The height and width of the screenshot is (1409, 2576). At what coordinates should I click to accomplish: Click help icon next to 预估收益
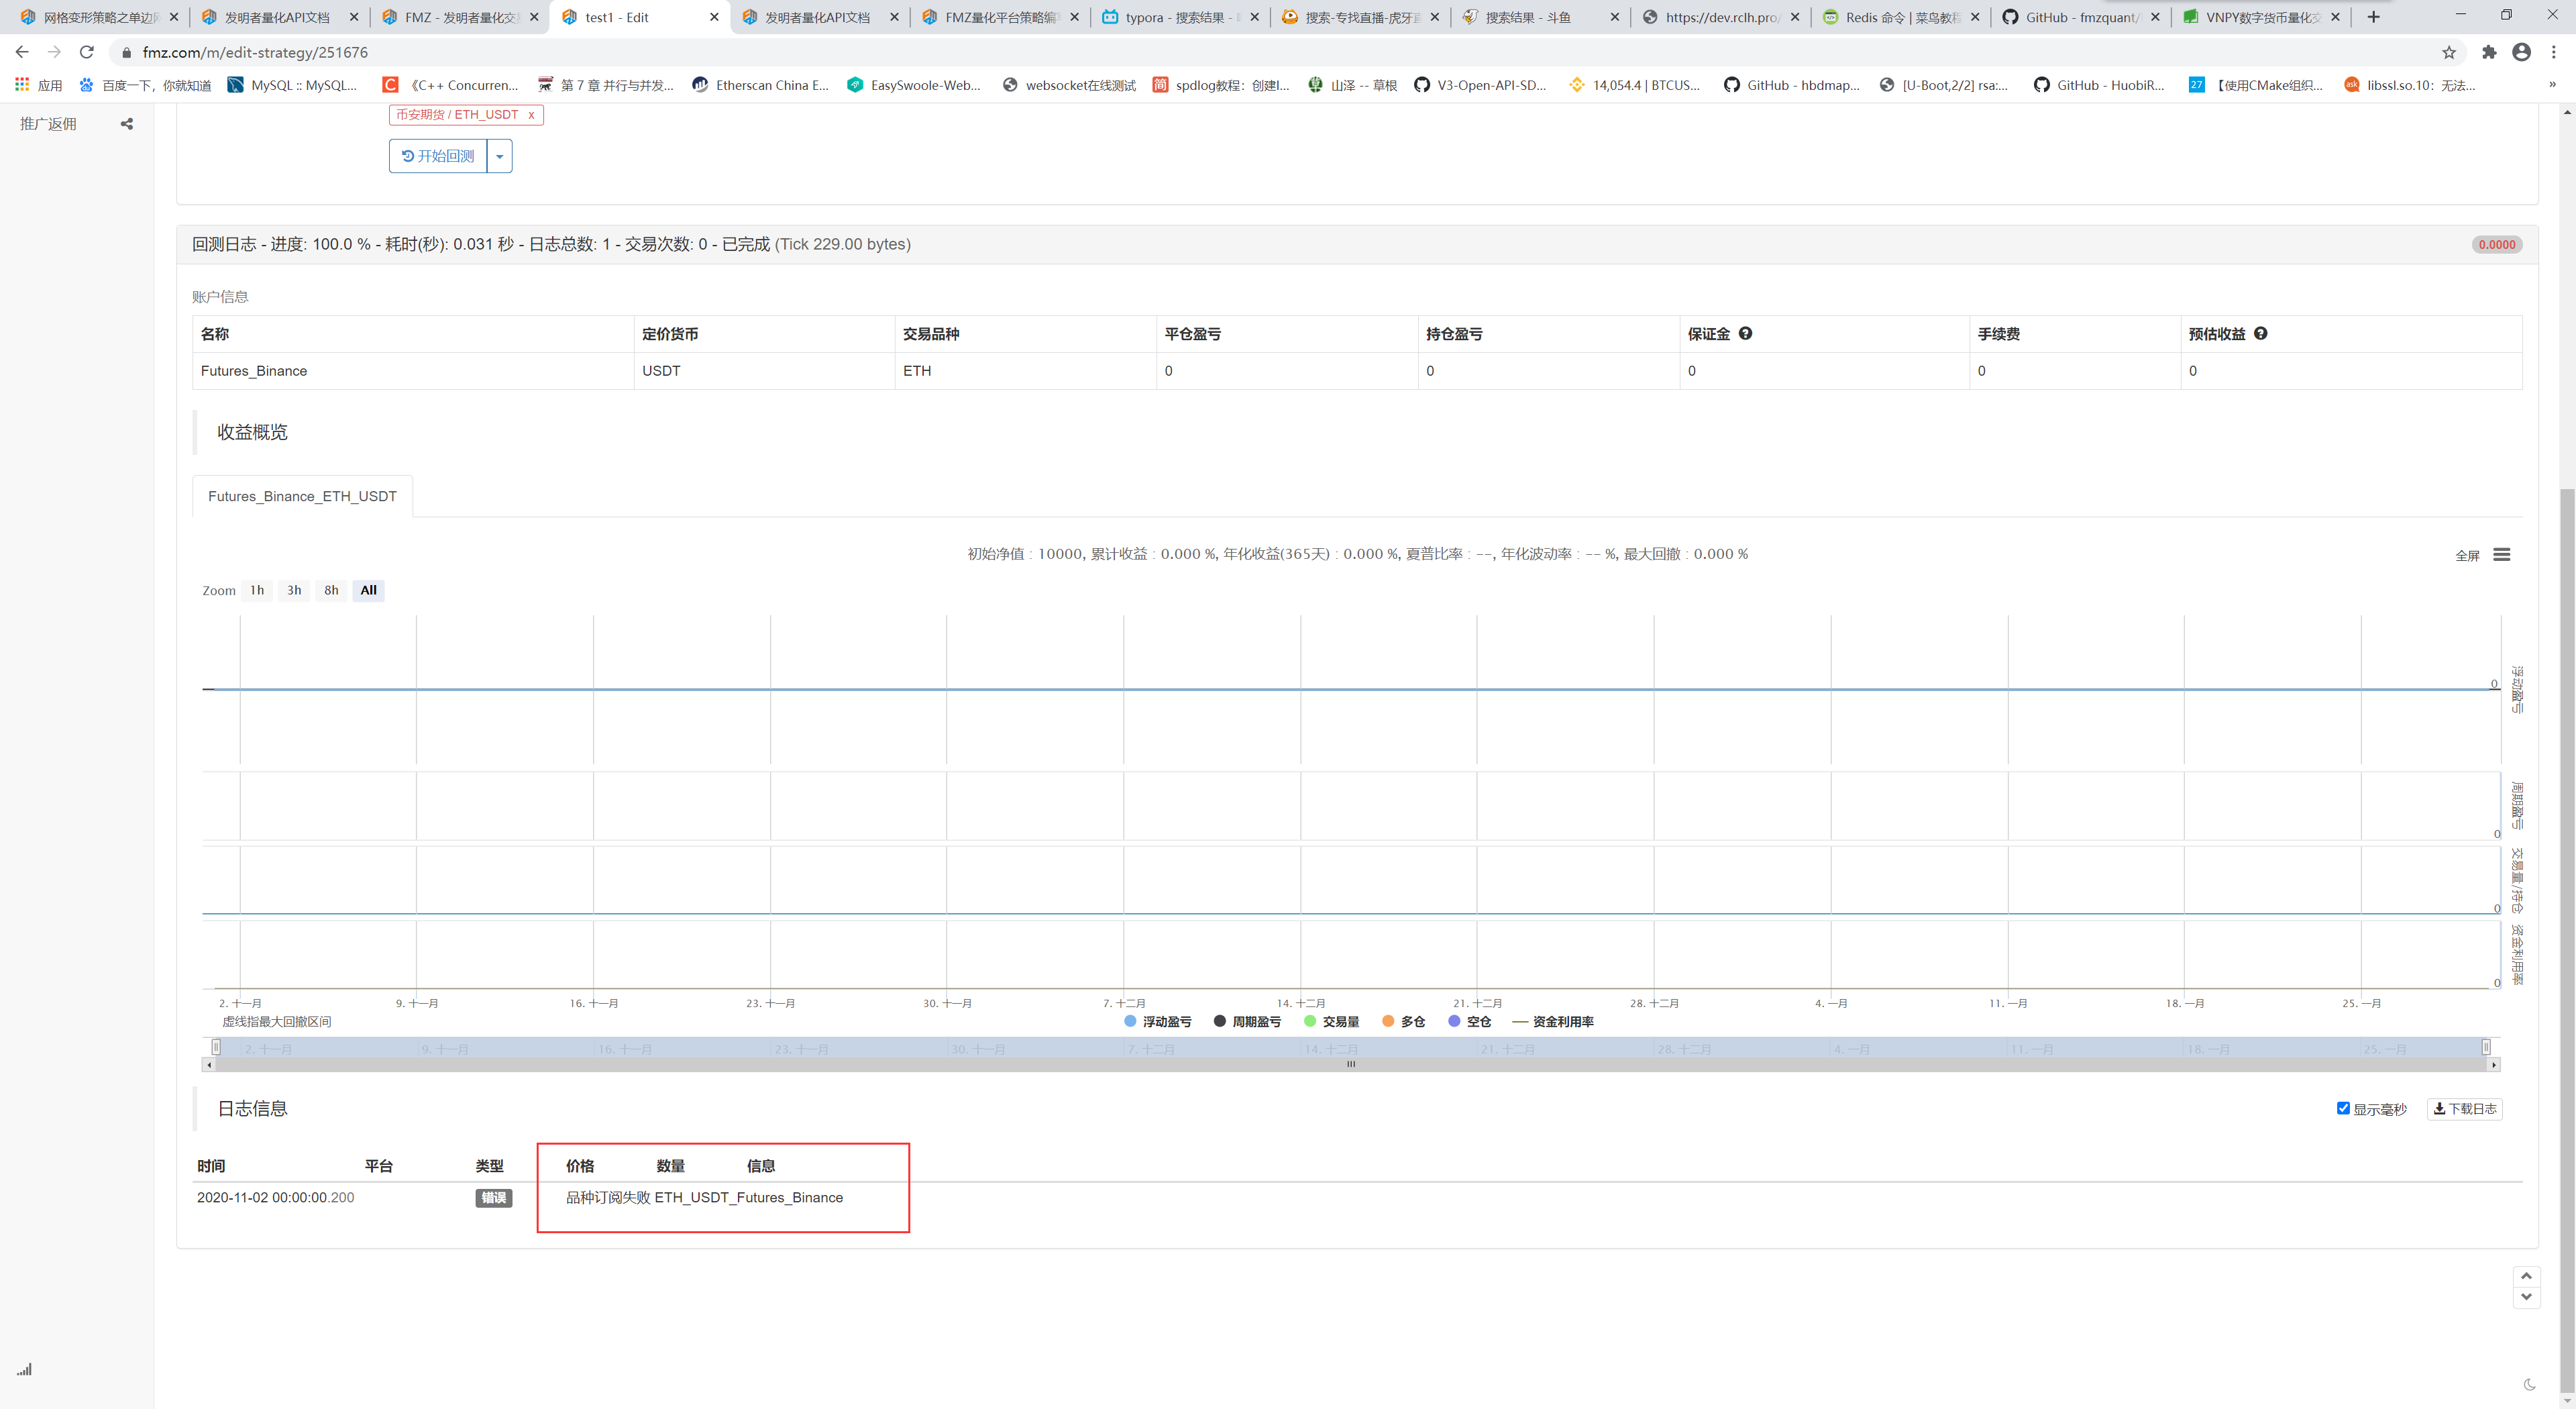coord(2260,334)
